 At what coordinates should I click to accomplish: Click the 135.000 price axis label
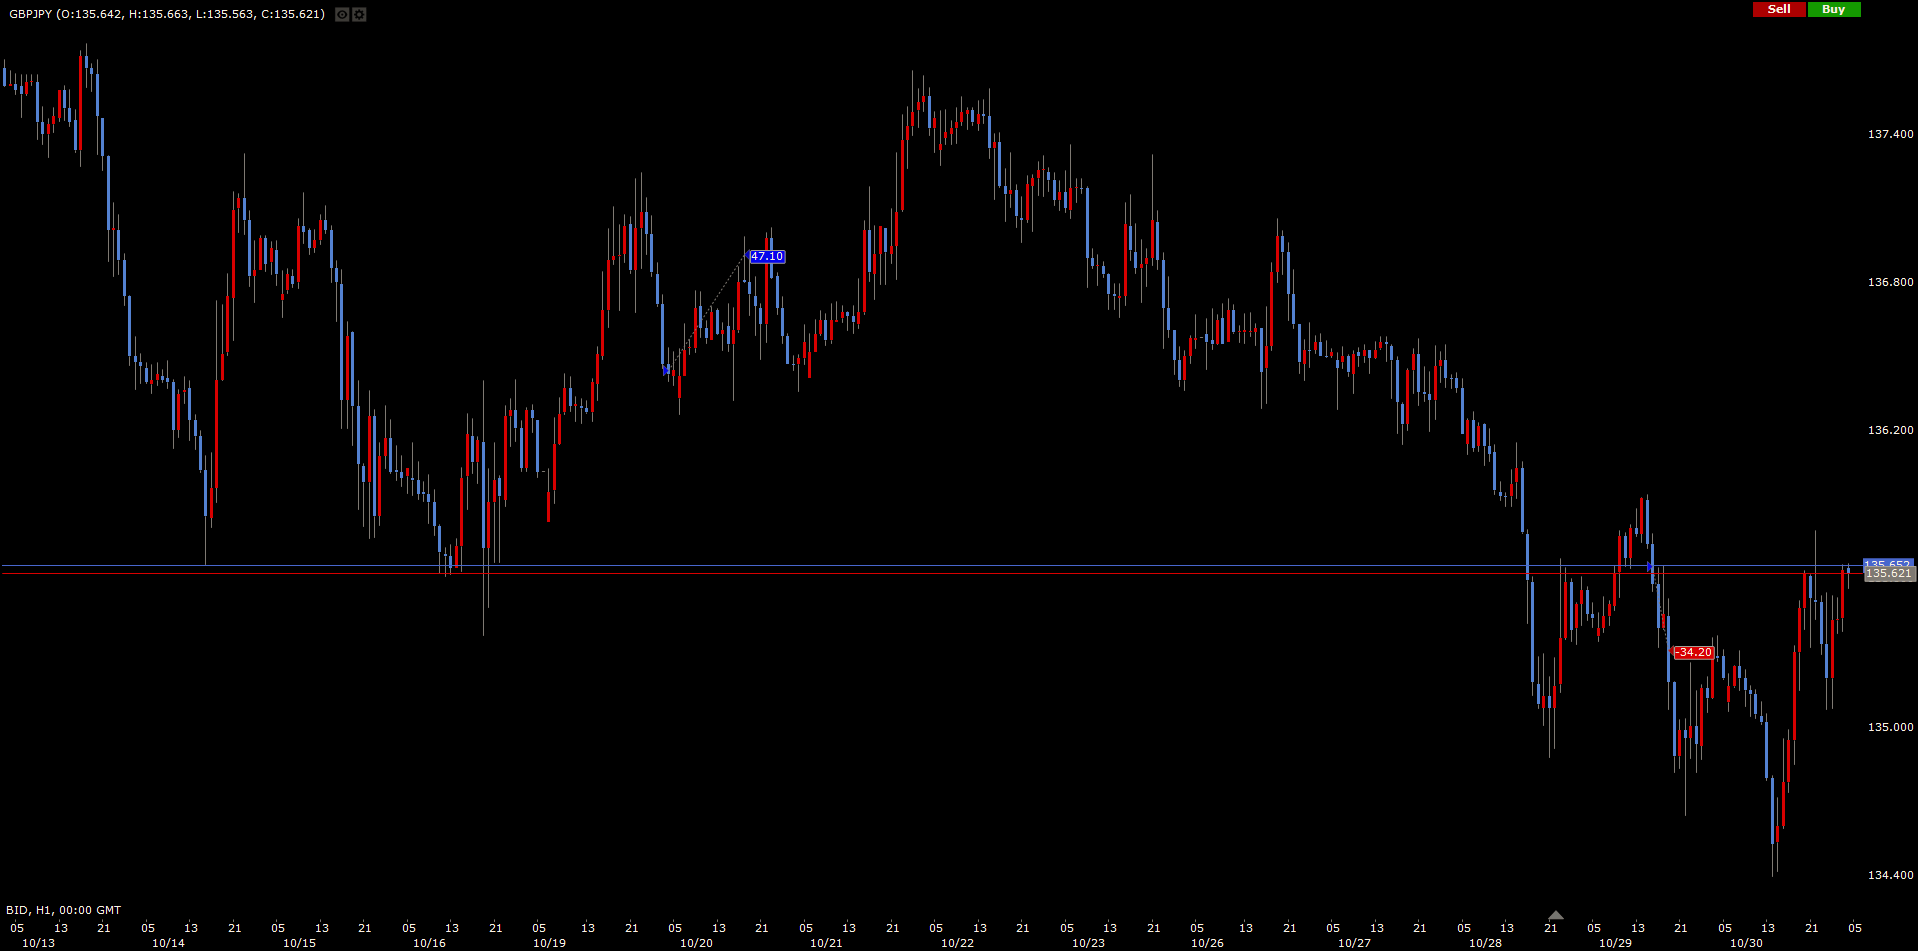[1890, 727]
